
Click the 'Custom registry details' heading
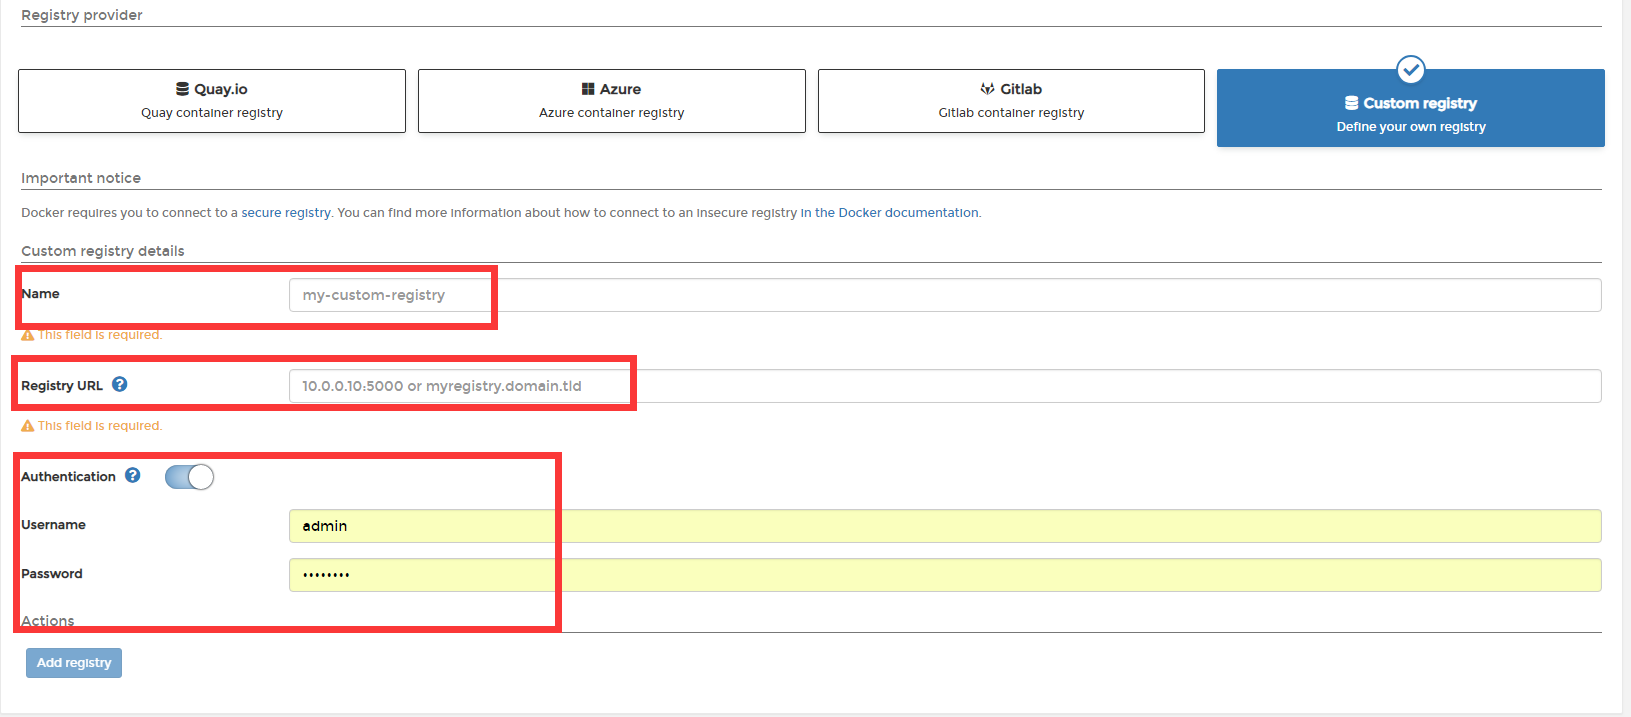point(103,251)
